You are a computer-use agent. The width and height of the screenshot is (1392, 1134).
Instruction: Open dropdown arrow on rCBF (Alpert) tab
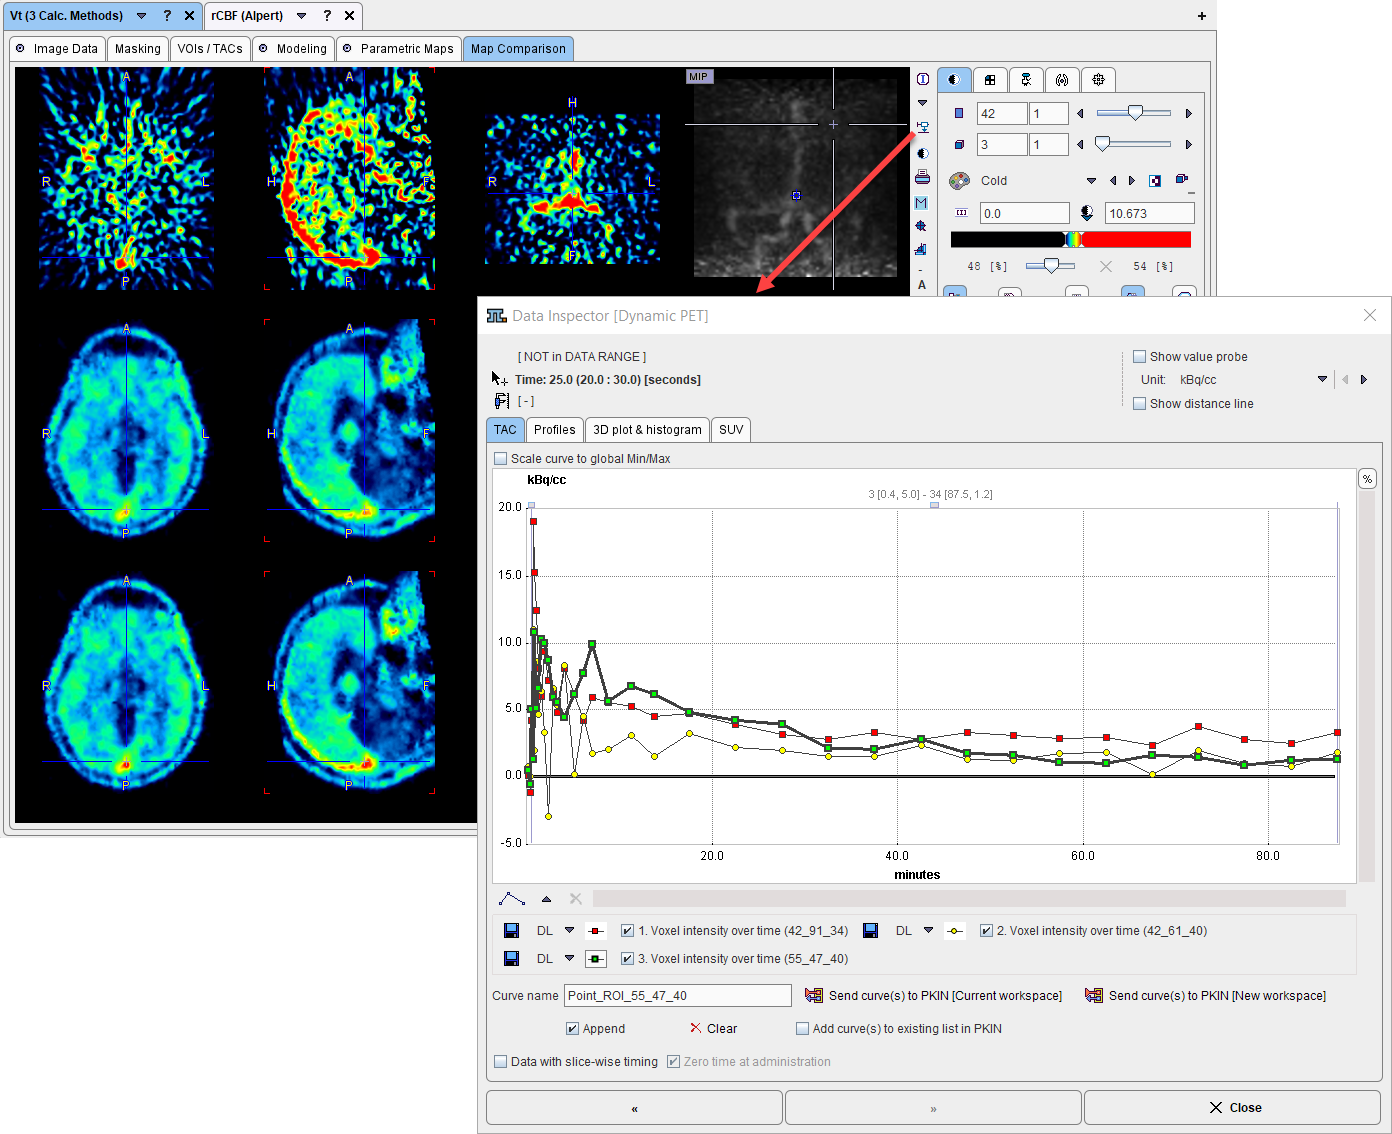click(301, 16)
